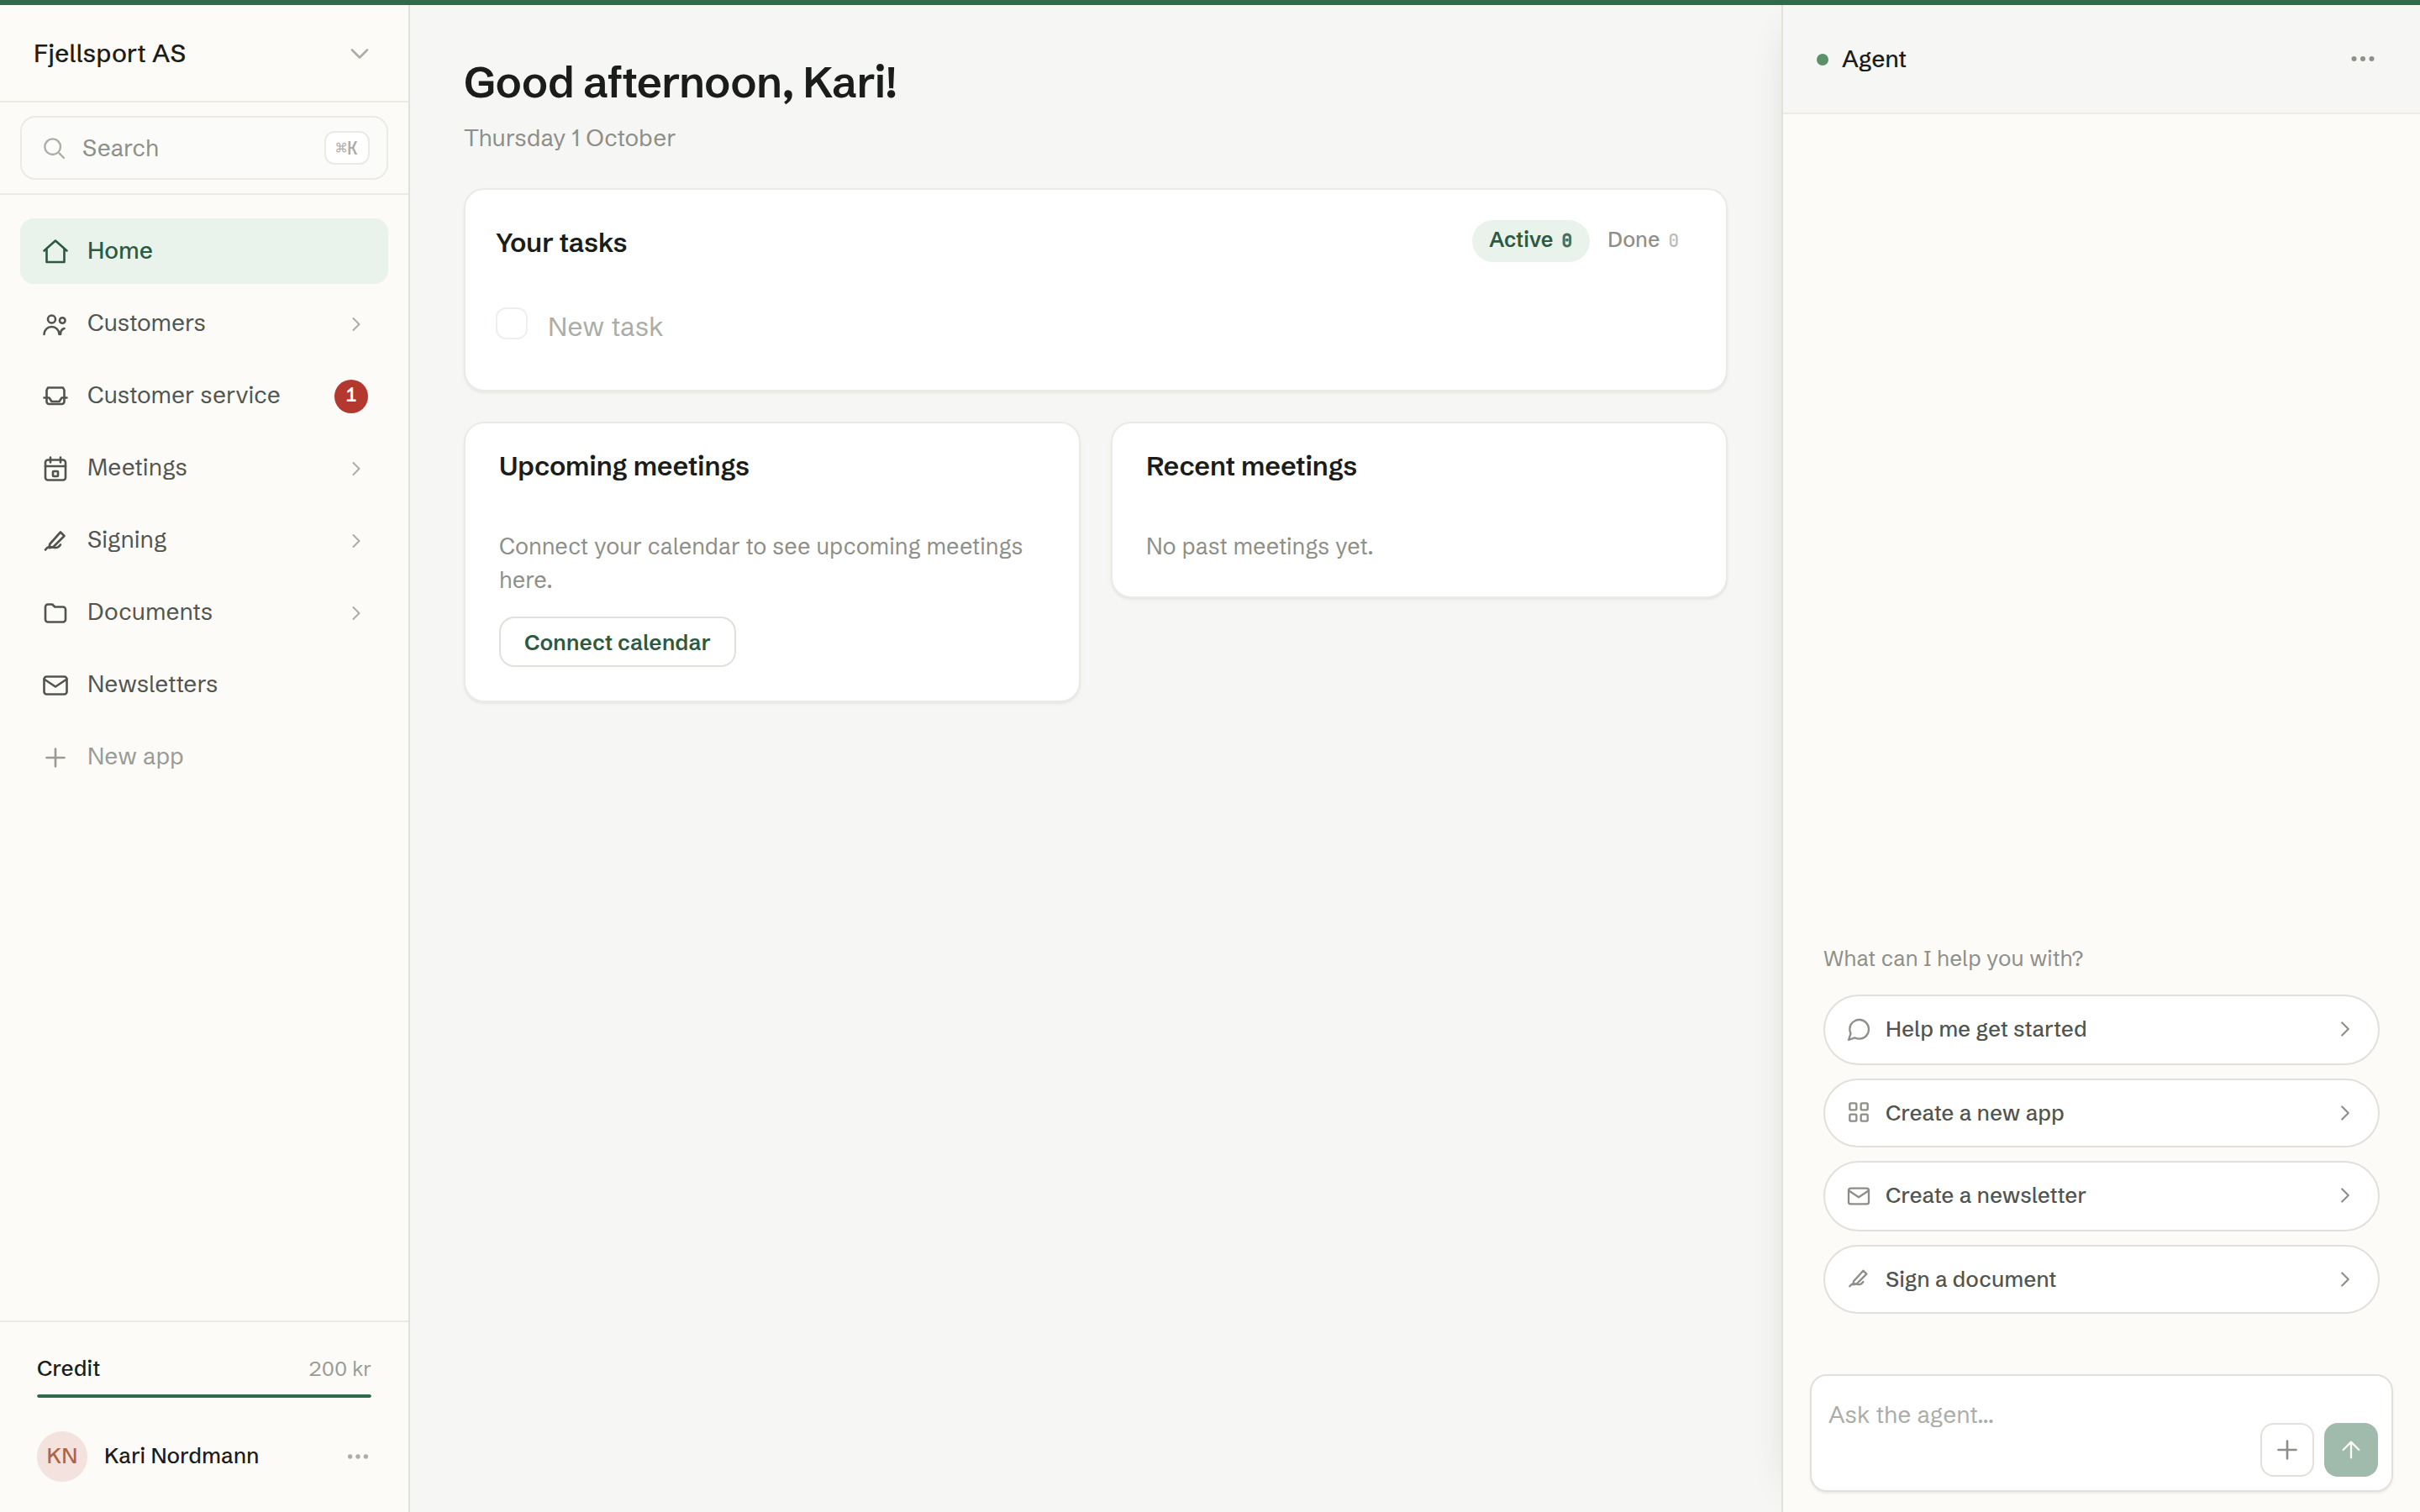
Task: Click the envelope icon in Create a newsletter
Action: click(1858, 1196)
